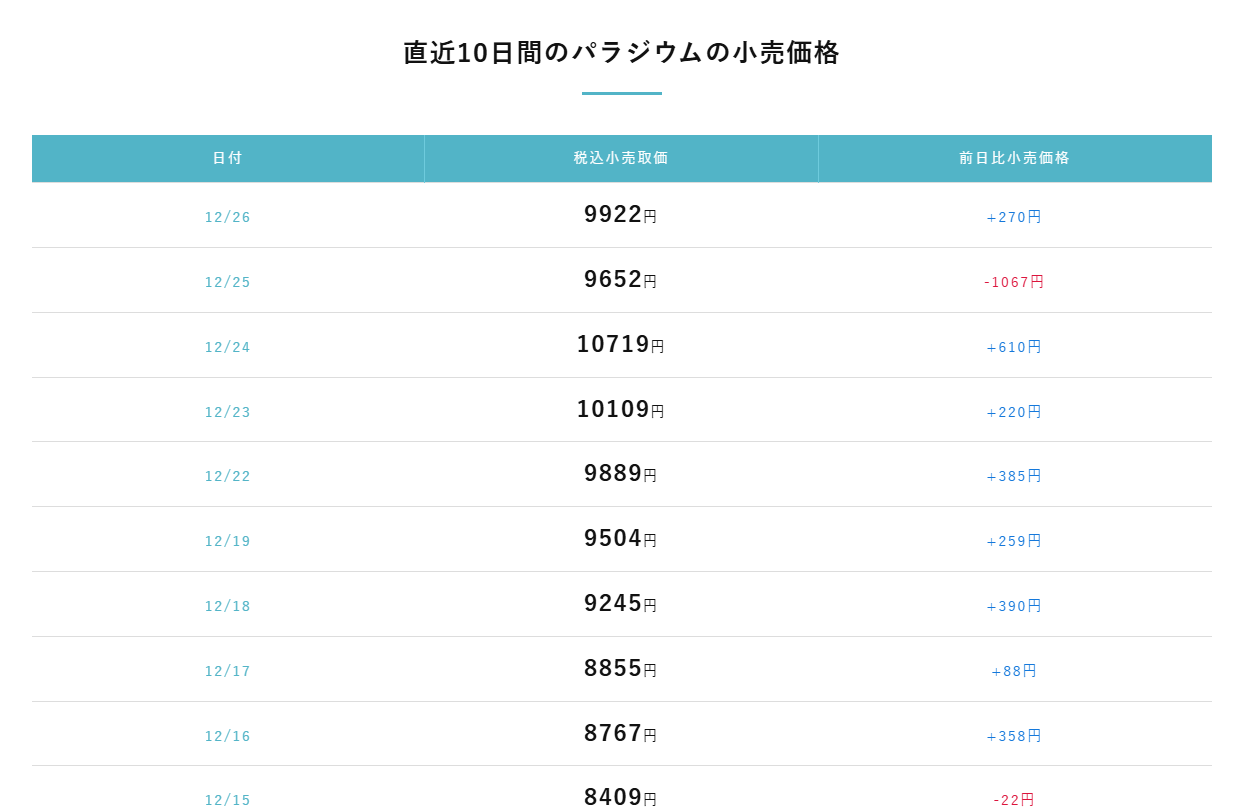Select the 12/26 date entry
This screenshot has height=809, width=1247.
tap(228, 217)
